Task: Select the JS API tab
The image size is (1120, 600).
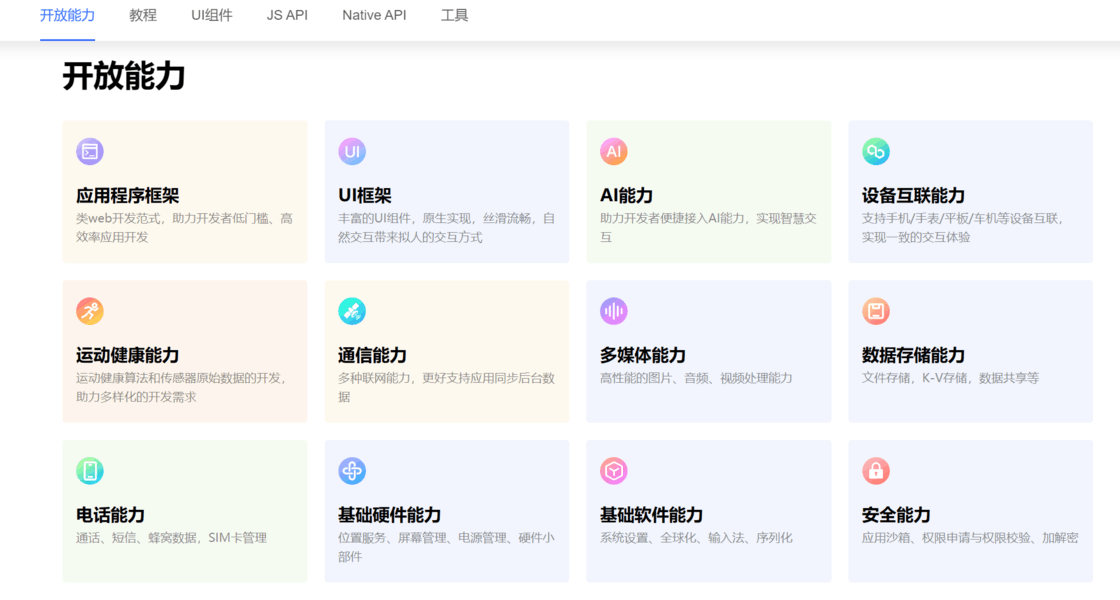Action: [287, 15]
